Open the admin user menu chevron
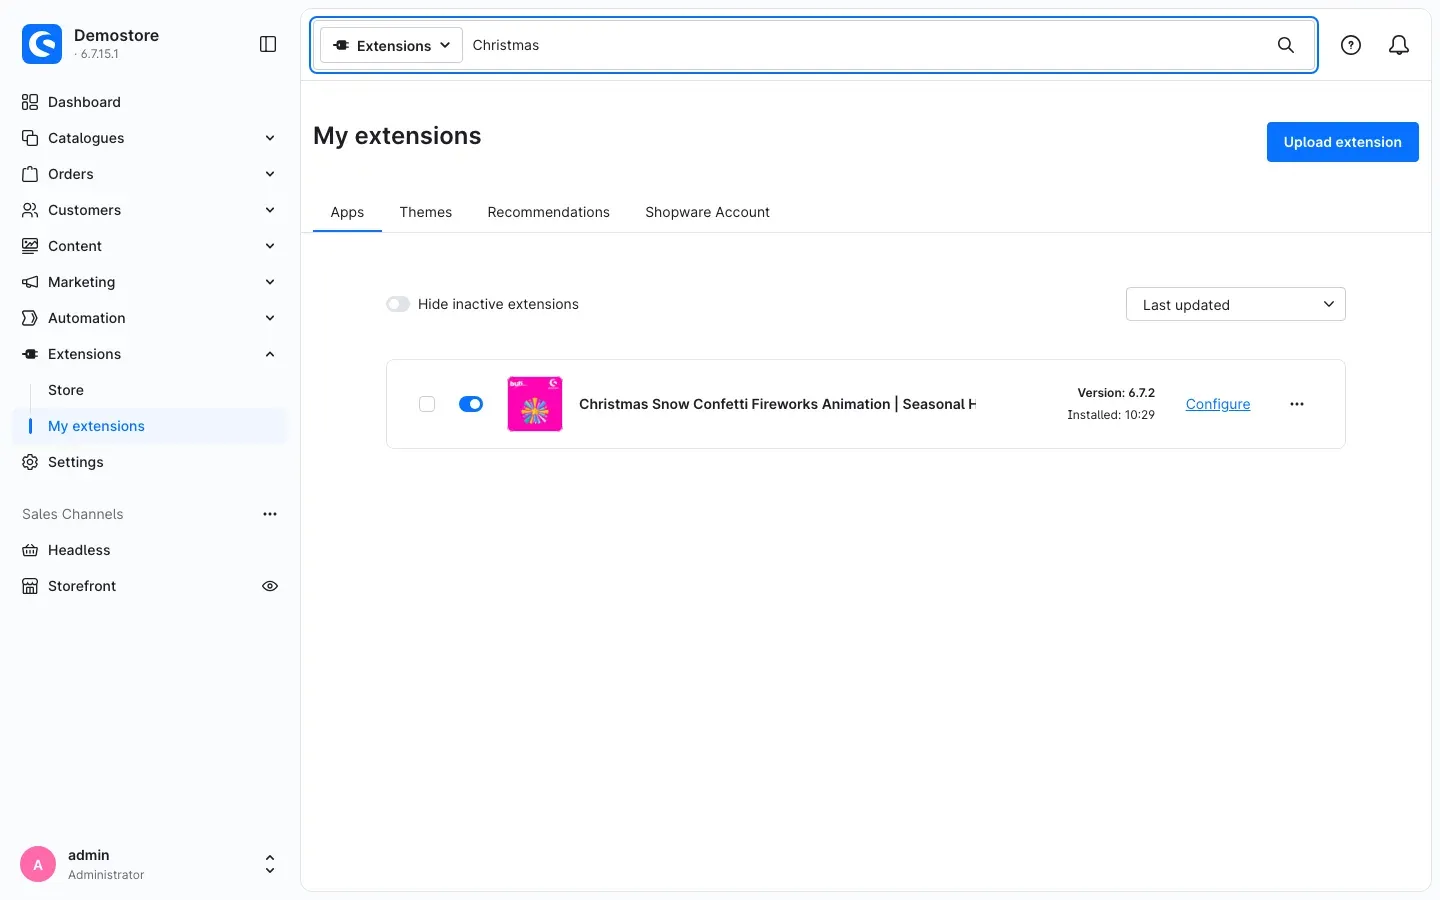The image size is (1440, 900). (x=270, y=864)
